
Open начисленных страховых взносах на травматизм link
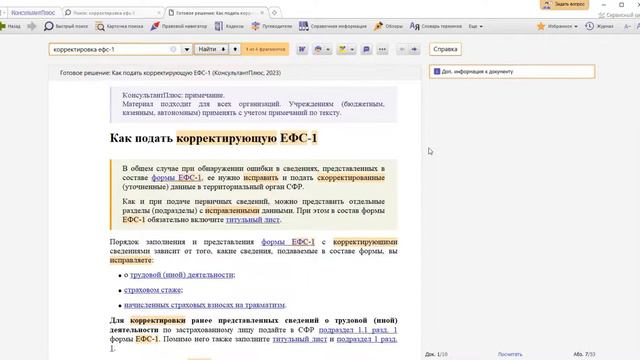[204, 305]
